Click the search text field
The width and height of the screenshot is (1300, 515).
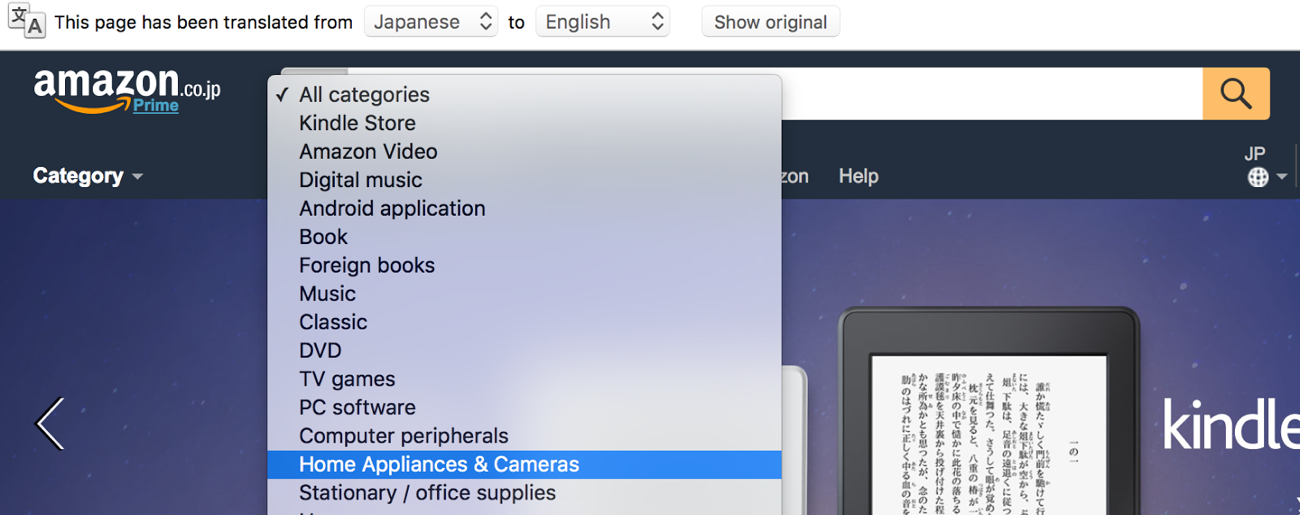991,94
